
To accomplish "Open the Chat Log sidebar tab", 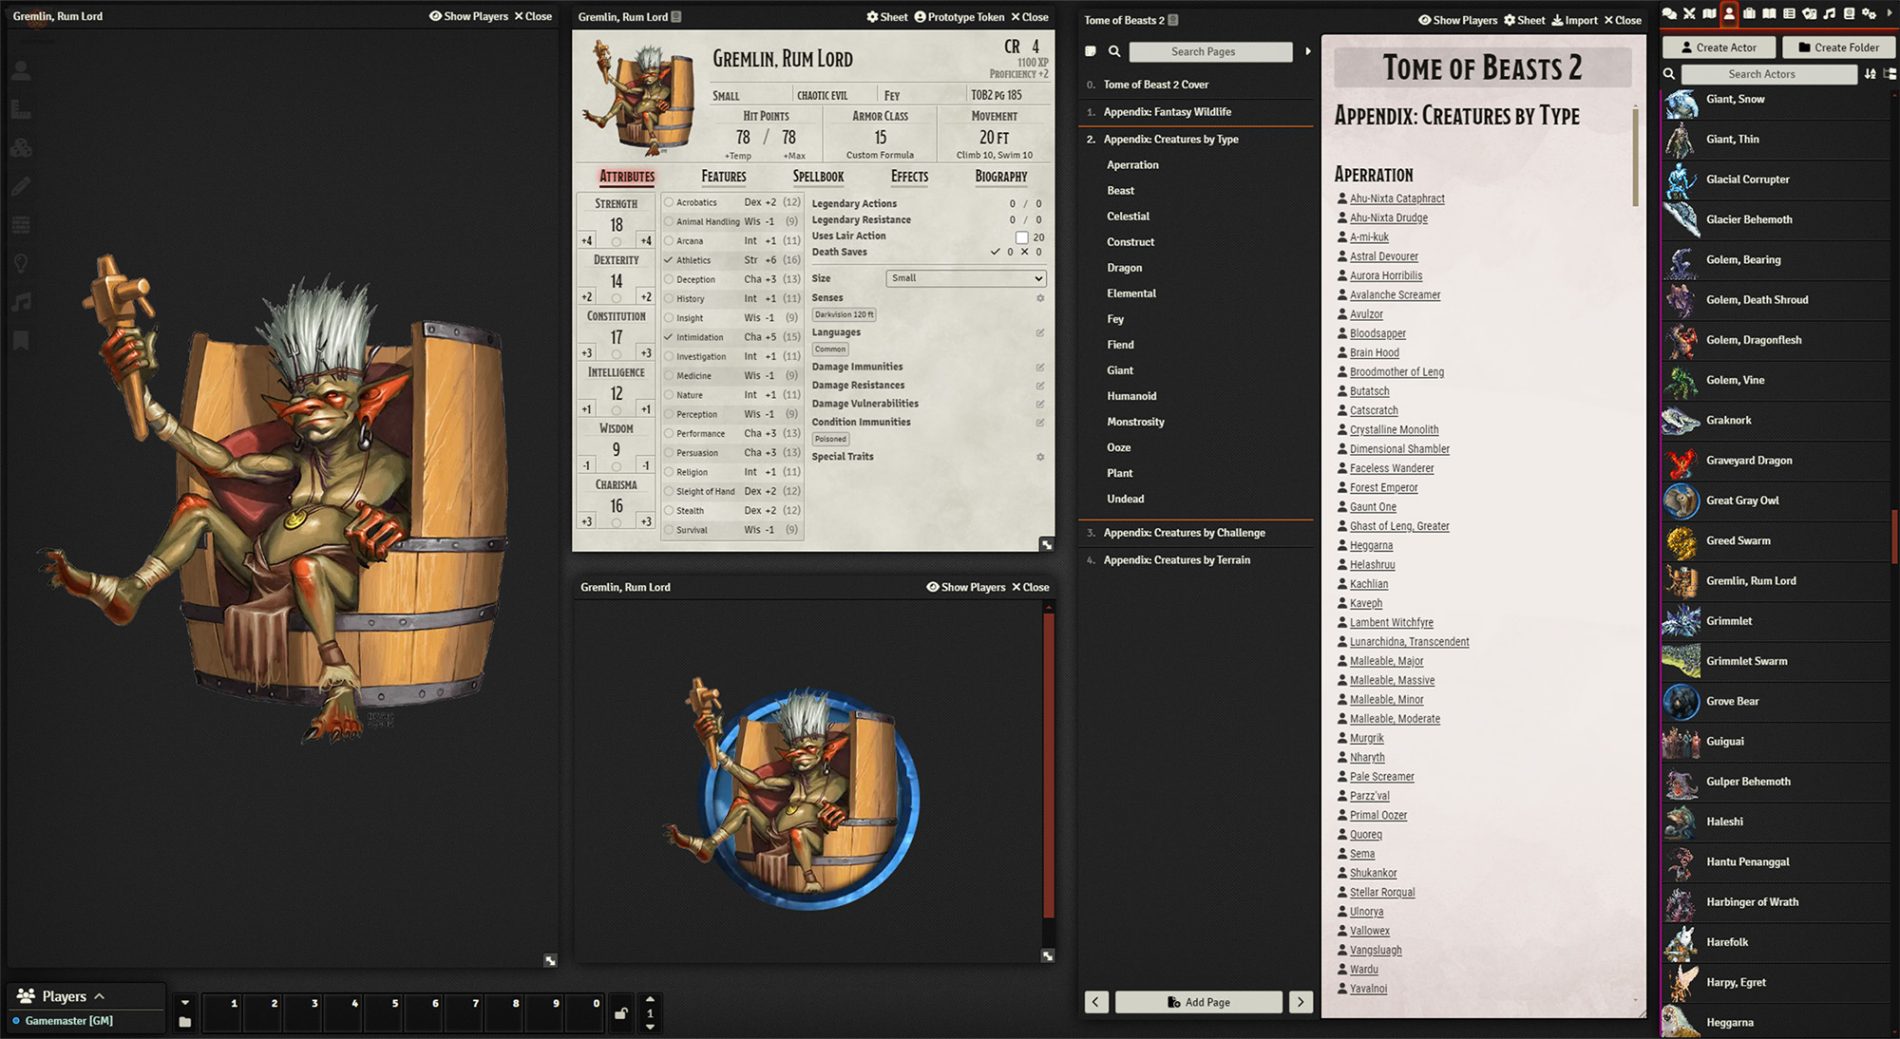I will pyautogui.click(x=1669, y=14).
